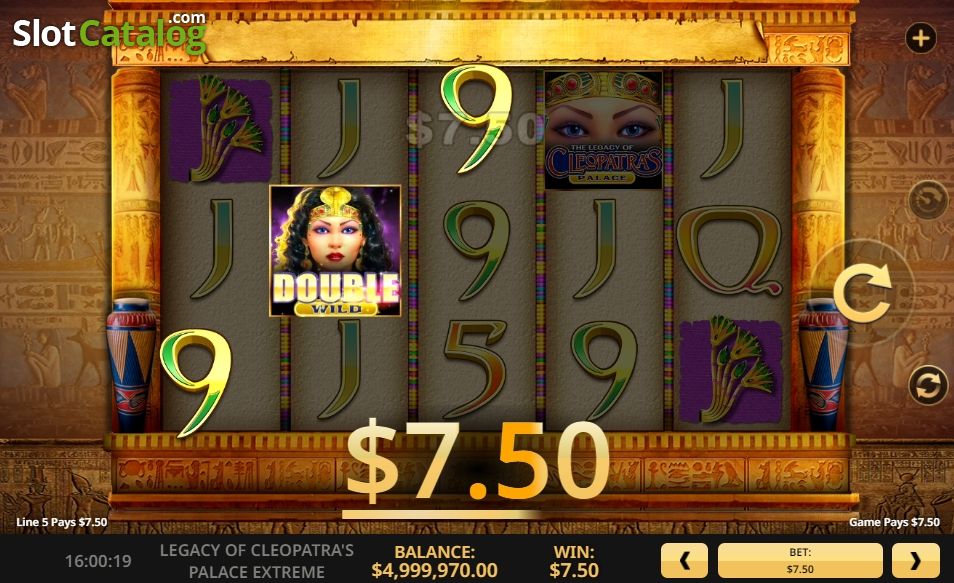Screen dimensions: 954x583
Task: Click the purple lotus symbol on reel one
Action: [x=220, y=129]
